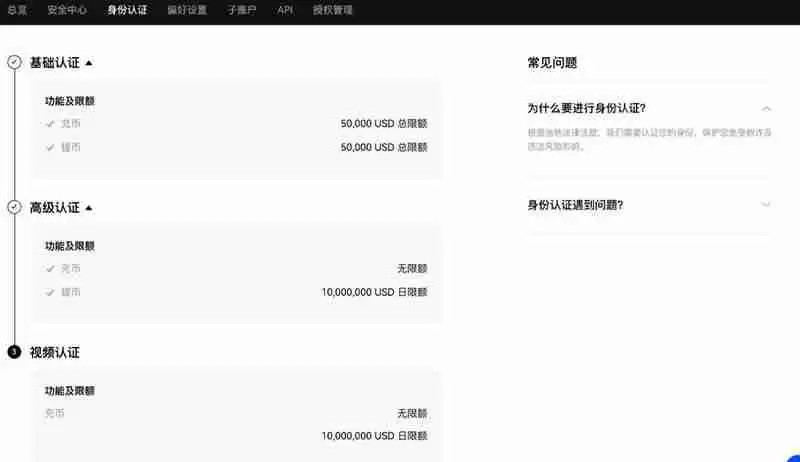Click the answer paragraph under 为什么要进行身份认证
Viewport: 800px width, 462px height.
pyautogui.click(x=649, y=139)
